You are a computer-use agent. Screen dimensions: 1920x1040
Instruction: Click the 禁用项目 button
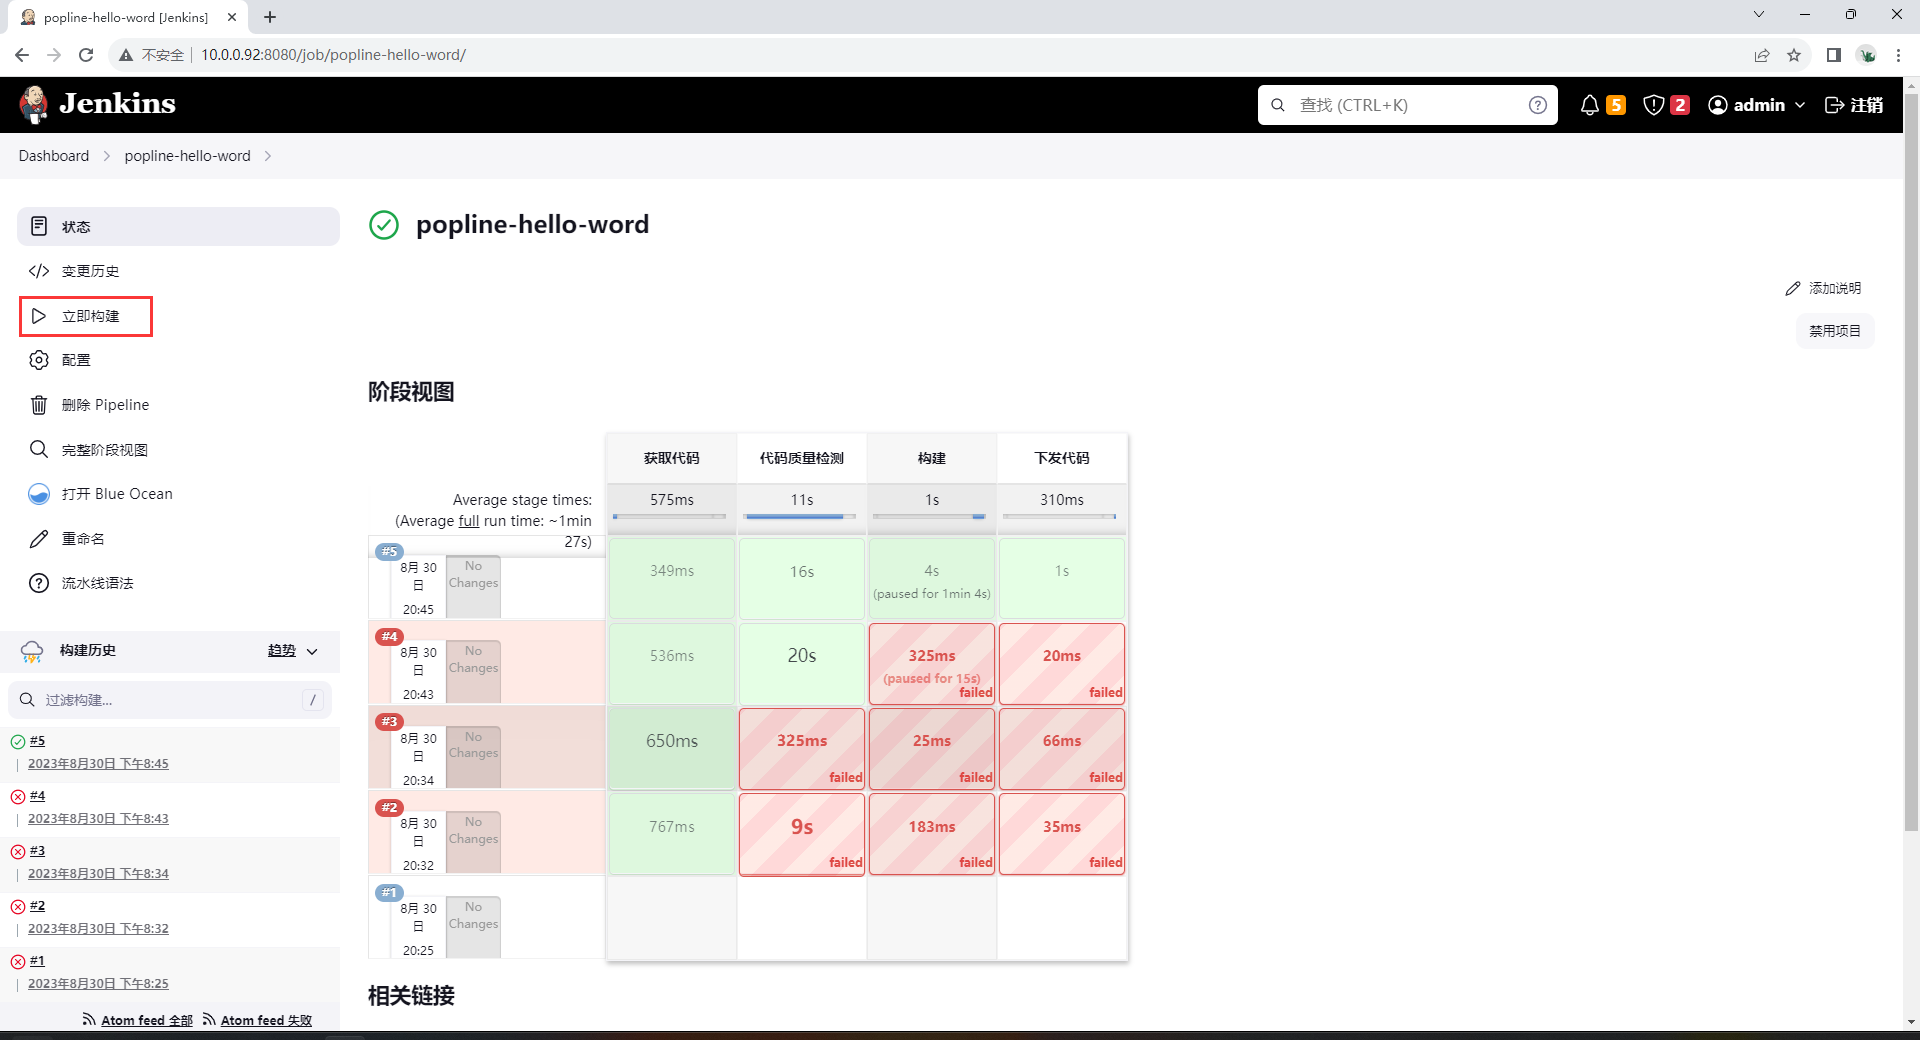(x=1835, y=331)
